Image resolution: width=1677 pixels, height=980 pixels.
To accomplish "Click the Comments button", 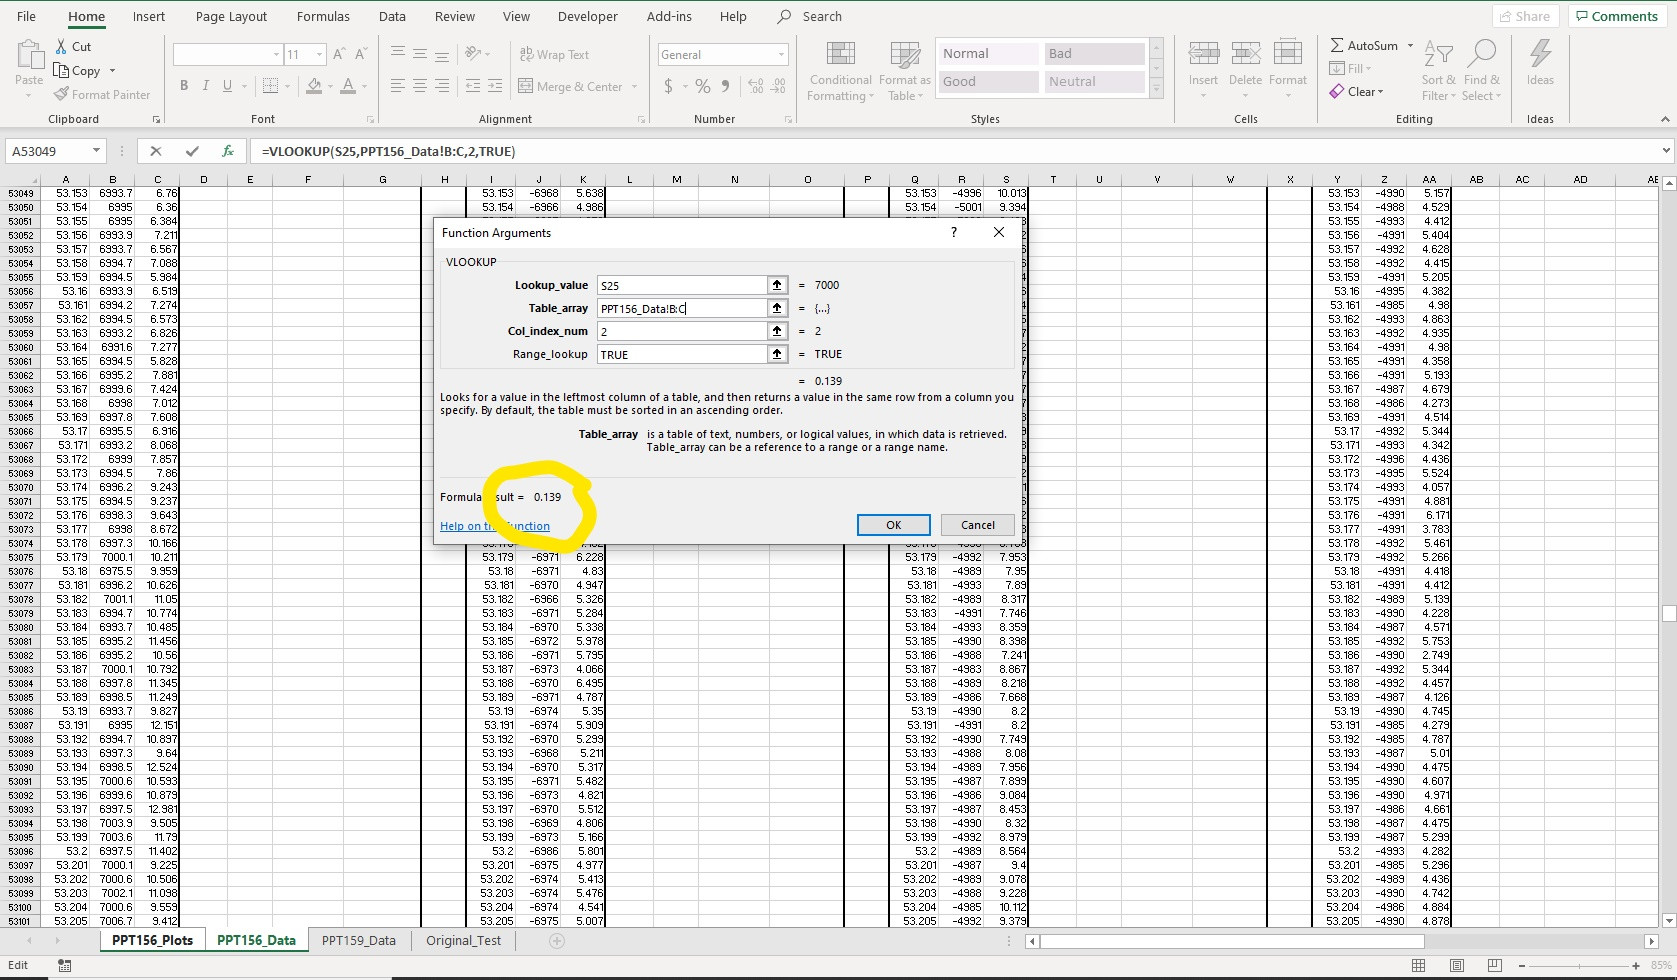I will pyautogui.click(x=1616, y=16).
